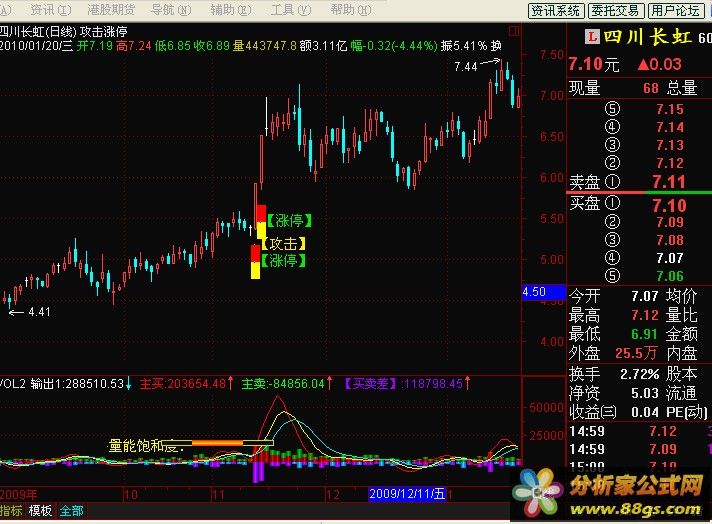Viewport: 712px width, 524px height.
Task: Click the 外盘 25.5万 value
Action: pos(636,353)
